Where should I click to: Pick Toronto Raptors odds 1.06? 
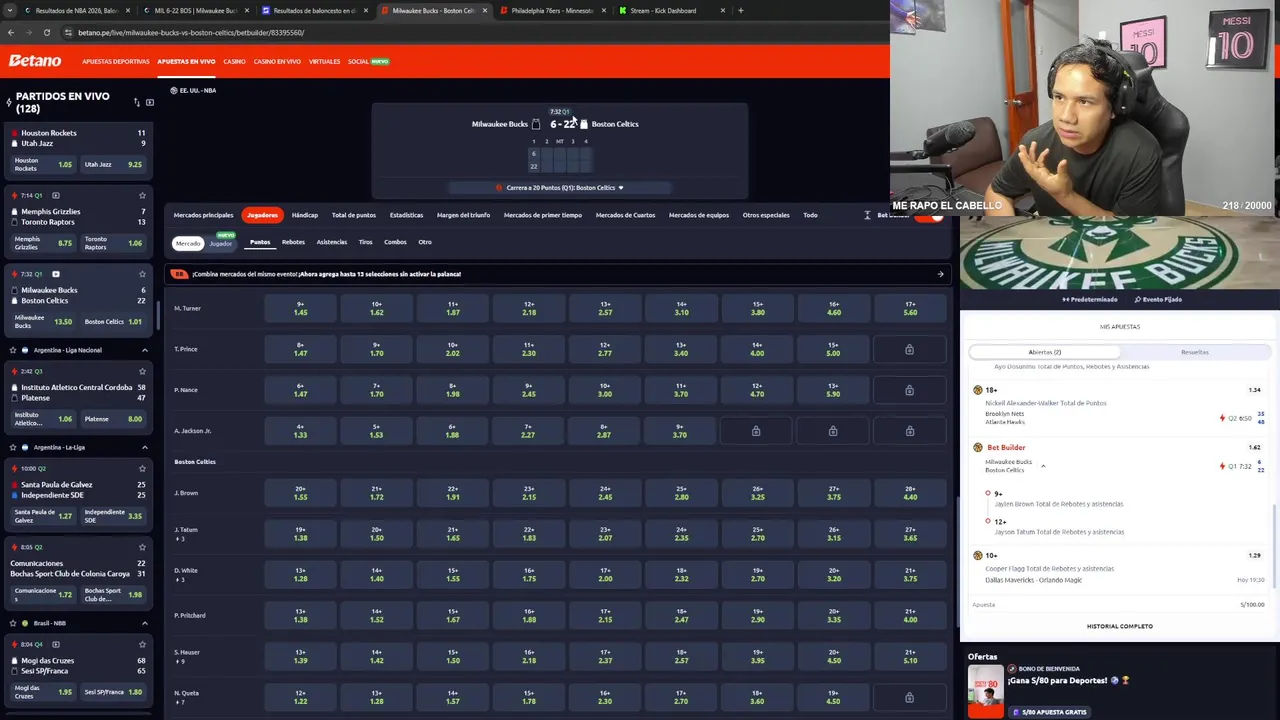click(114, 243)
